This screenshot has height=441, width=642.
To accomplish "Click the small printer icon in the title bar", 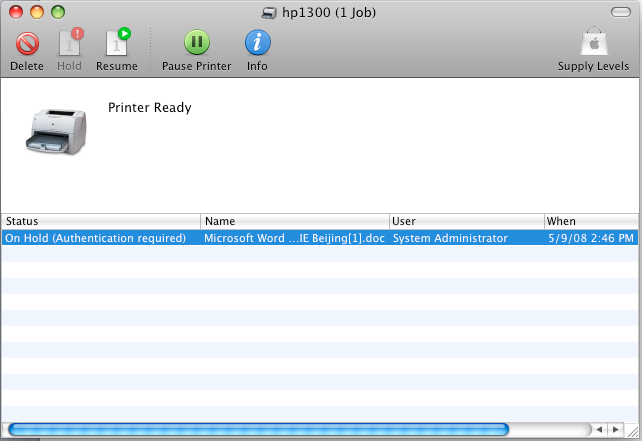I will point(269,13).
